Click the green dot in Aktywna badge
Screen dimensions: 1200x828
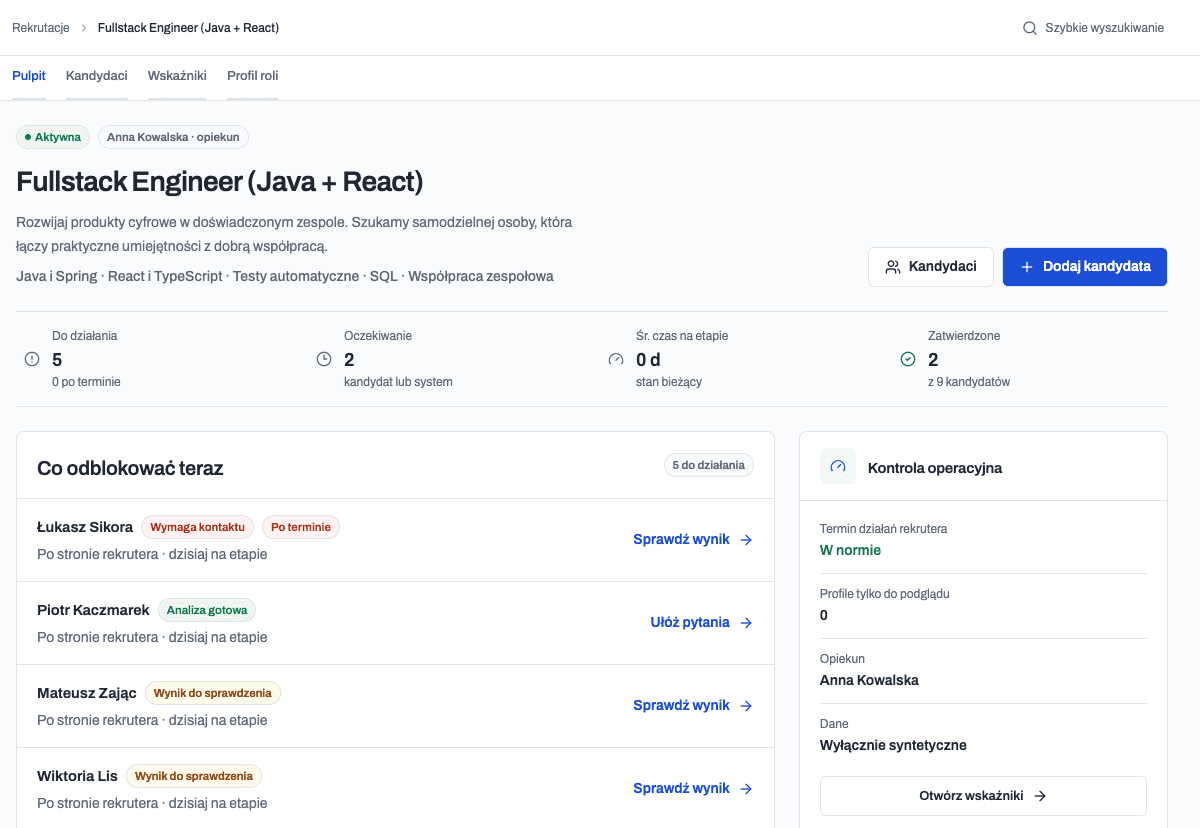[x=28, y=137]
